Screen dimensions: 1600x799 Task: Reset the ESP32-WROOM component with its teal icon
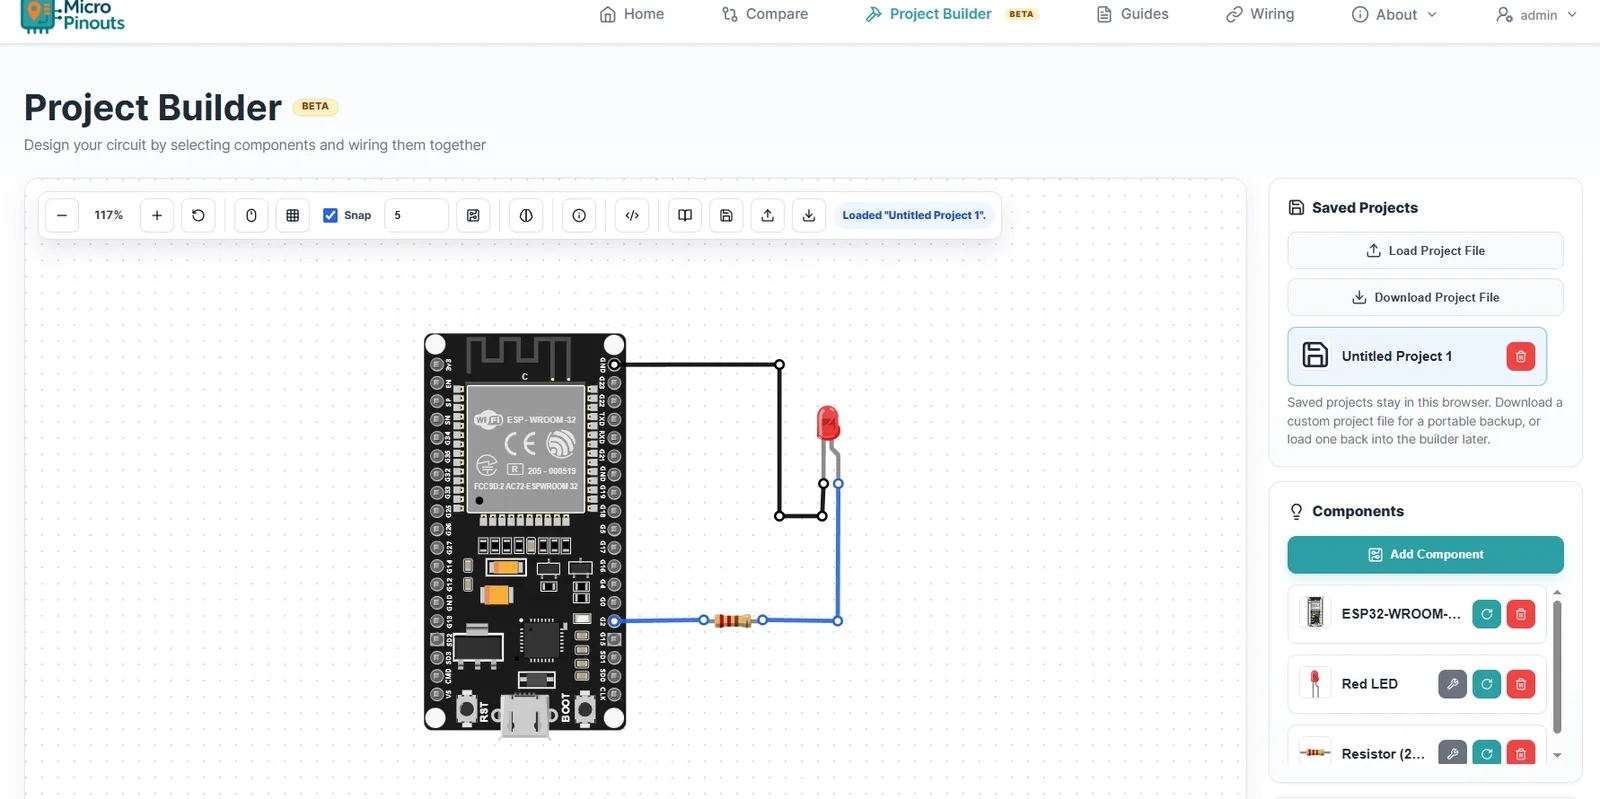click(1487, 614)
